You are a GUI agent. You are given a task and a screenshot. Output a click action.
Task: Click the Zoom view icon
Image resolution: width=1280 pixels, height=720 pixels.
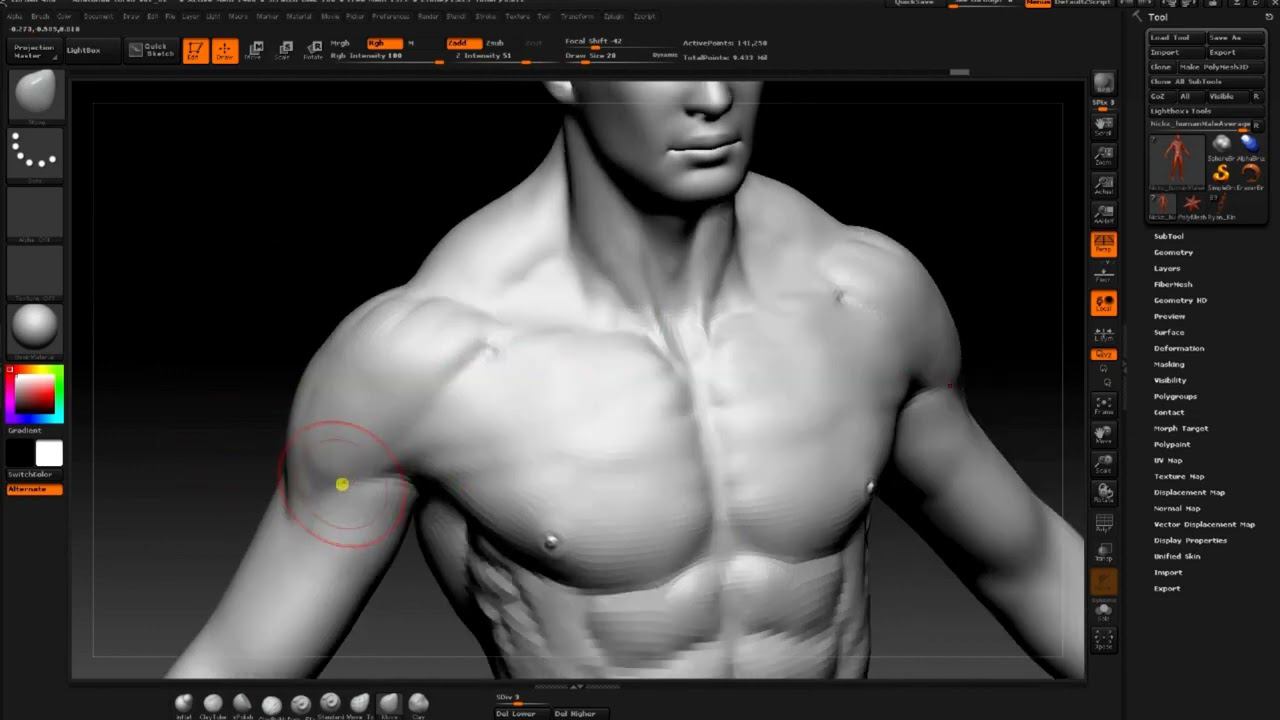click(x=1103, y=156)
